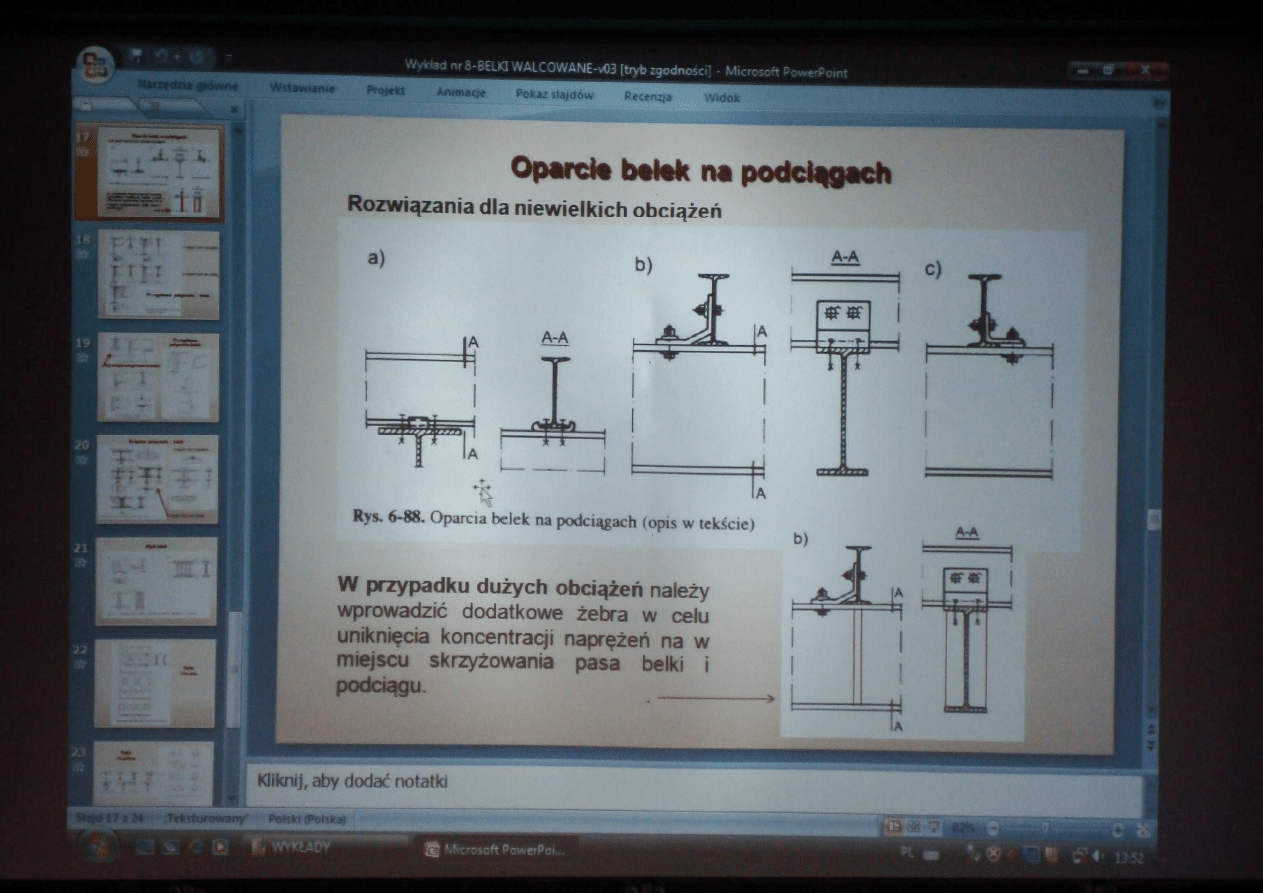Switch to the Animacje ribbon tab
The height and width of the screenshot is (893, 1263).
[460, 93]
